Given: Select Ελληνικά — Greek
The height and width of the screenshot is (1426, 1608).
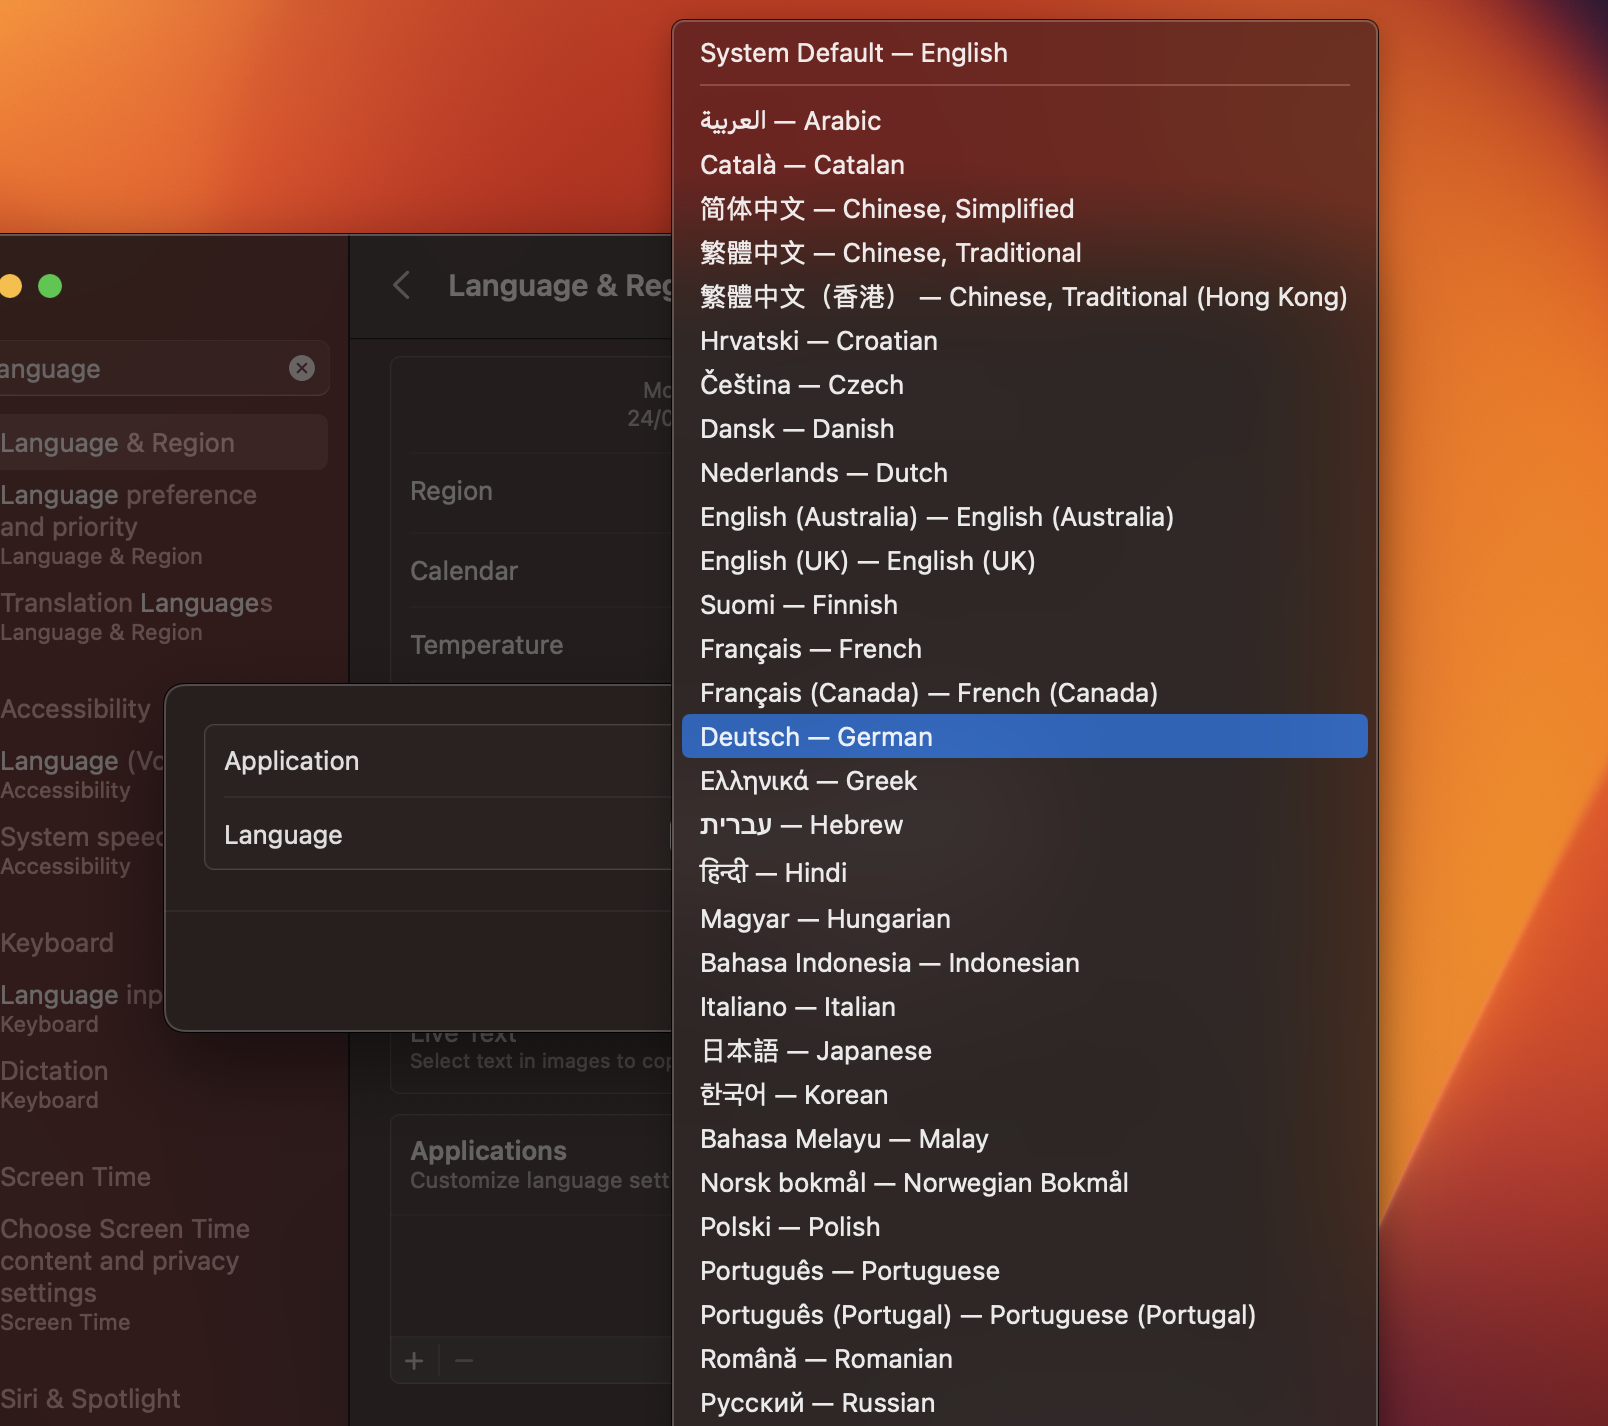Looking at the screenshot, I should (x=1024, y=781).
